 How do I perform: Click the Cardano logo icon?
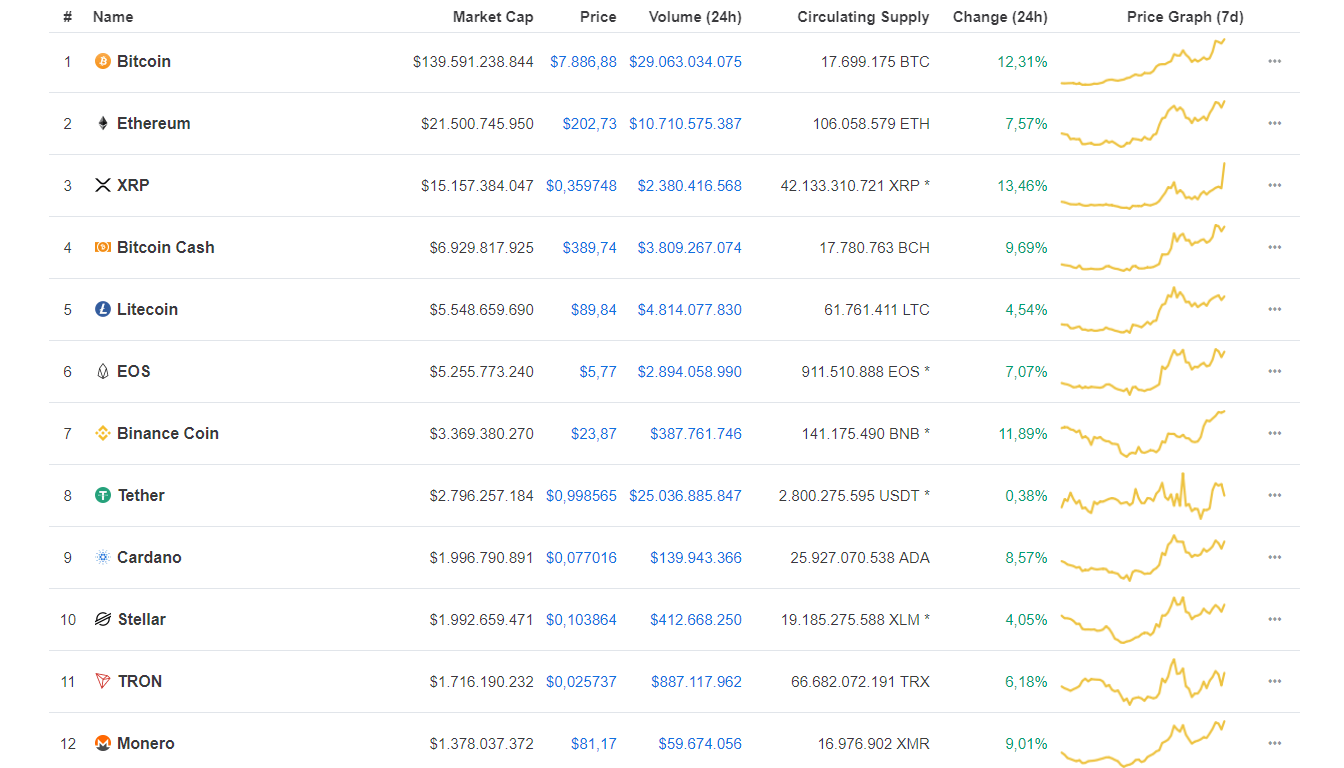tap(102, 558)
